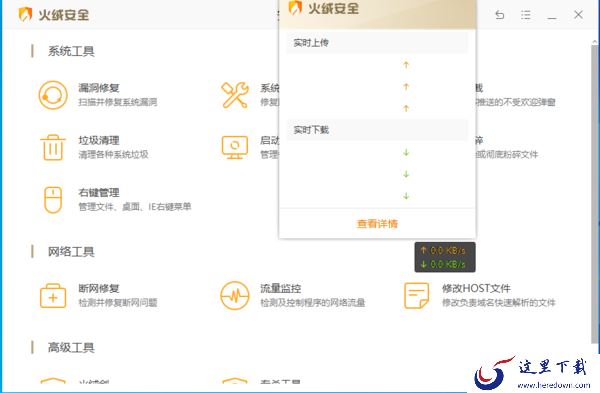Screen dimensions: 600x393
Task: Open the menu list icon in title bar
Action: point(526,15)
